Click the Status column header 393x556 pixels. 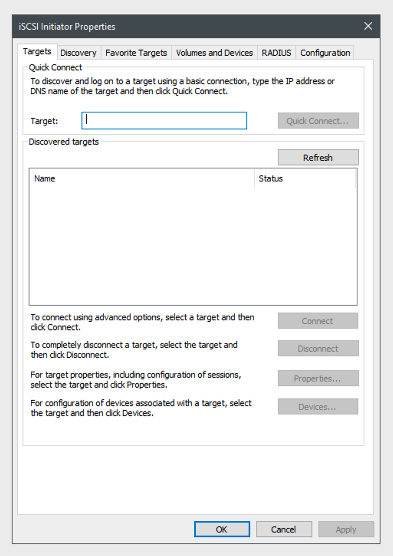pyautogui.click(x=305, y=178)
